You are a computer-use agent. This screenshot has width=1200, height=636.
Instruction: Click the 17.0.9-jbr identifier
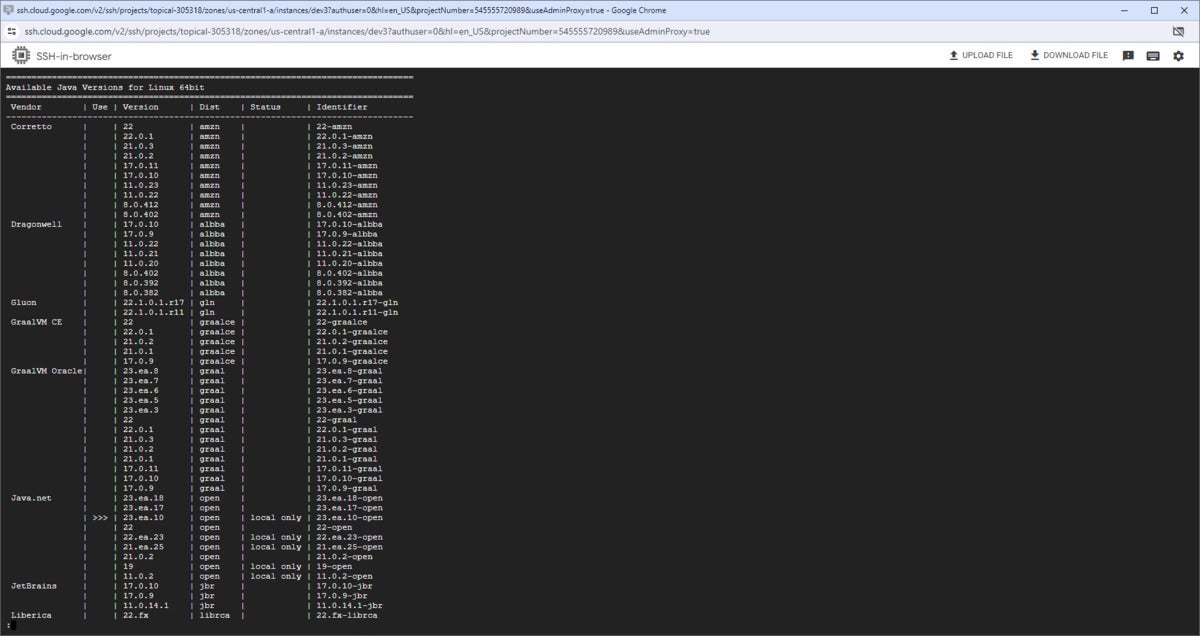[342, 596]
